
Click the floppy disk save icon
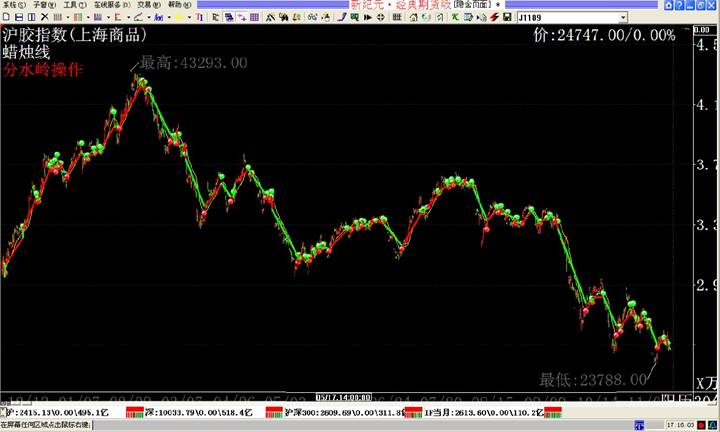point(507,17)
